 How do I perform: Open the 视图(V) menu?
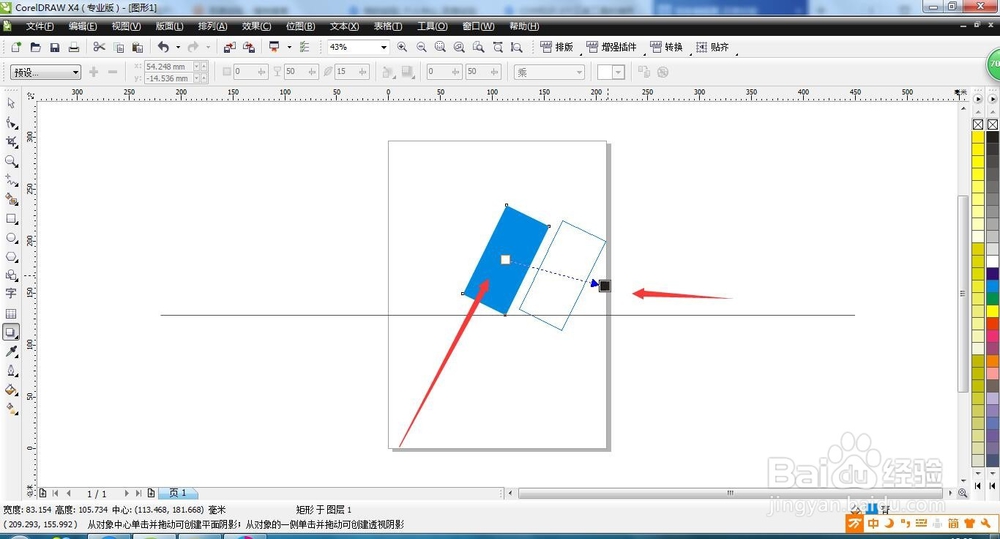coord(126,26)
